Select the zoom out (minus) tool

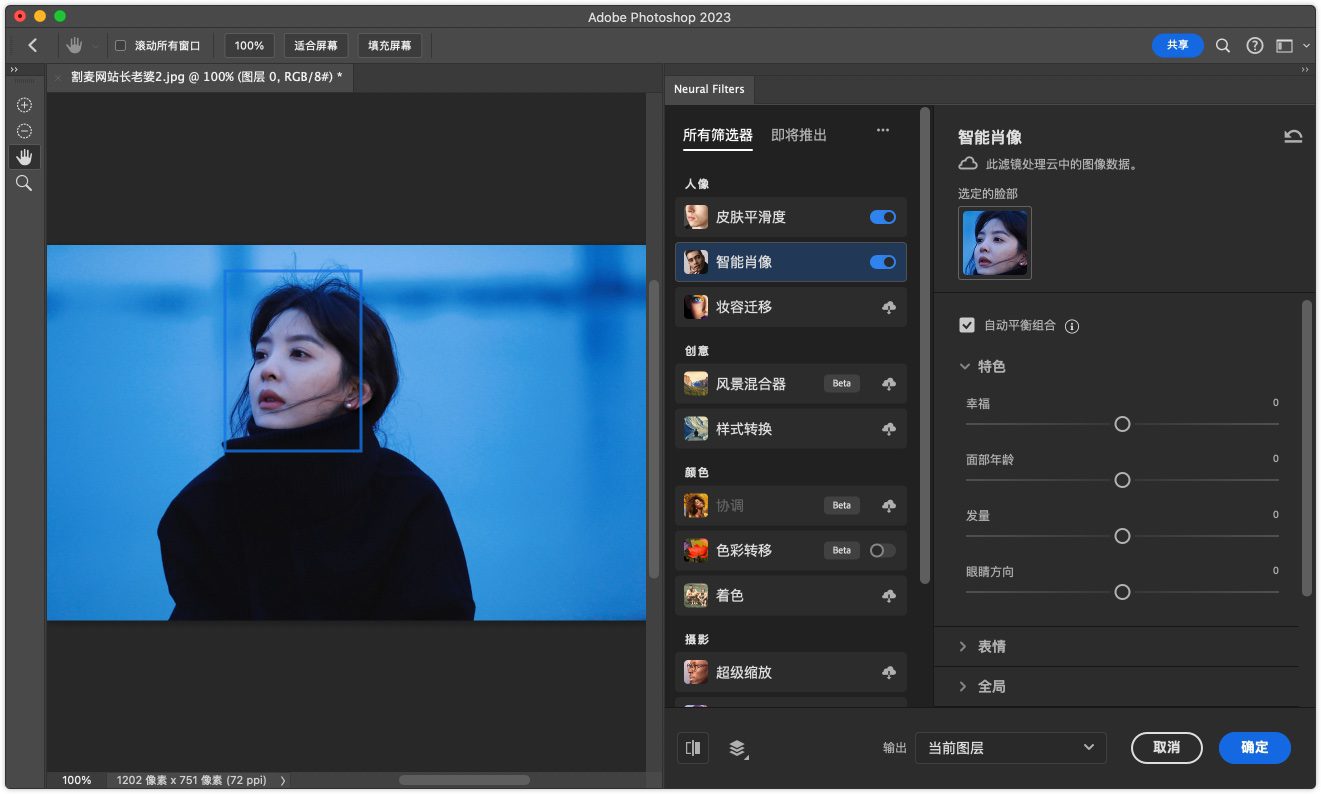click(25, 131)
